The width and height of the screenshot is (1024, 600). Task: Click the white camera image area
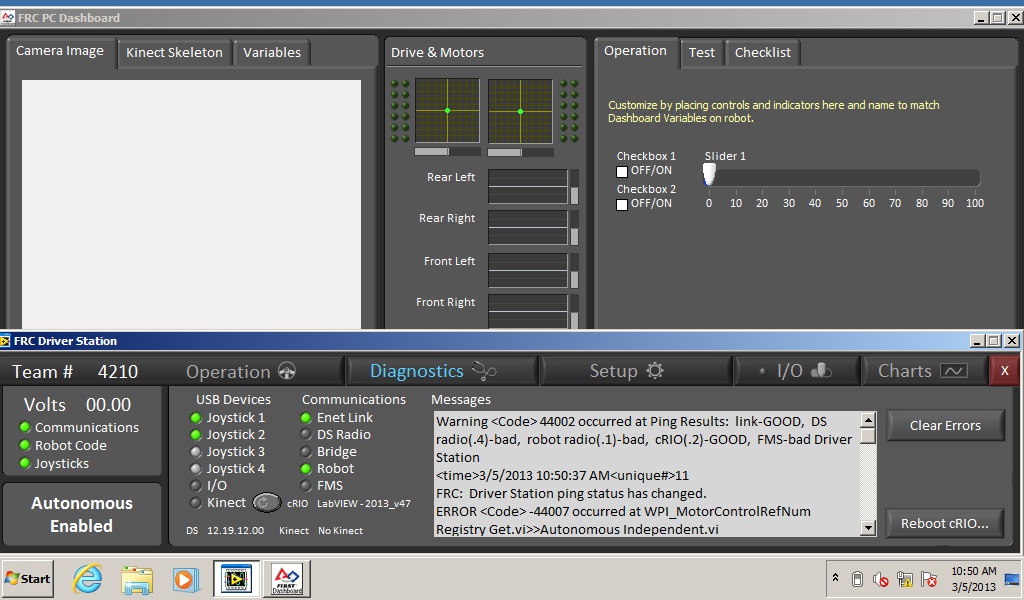click(x=191, y=204)
